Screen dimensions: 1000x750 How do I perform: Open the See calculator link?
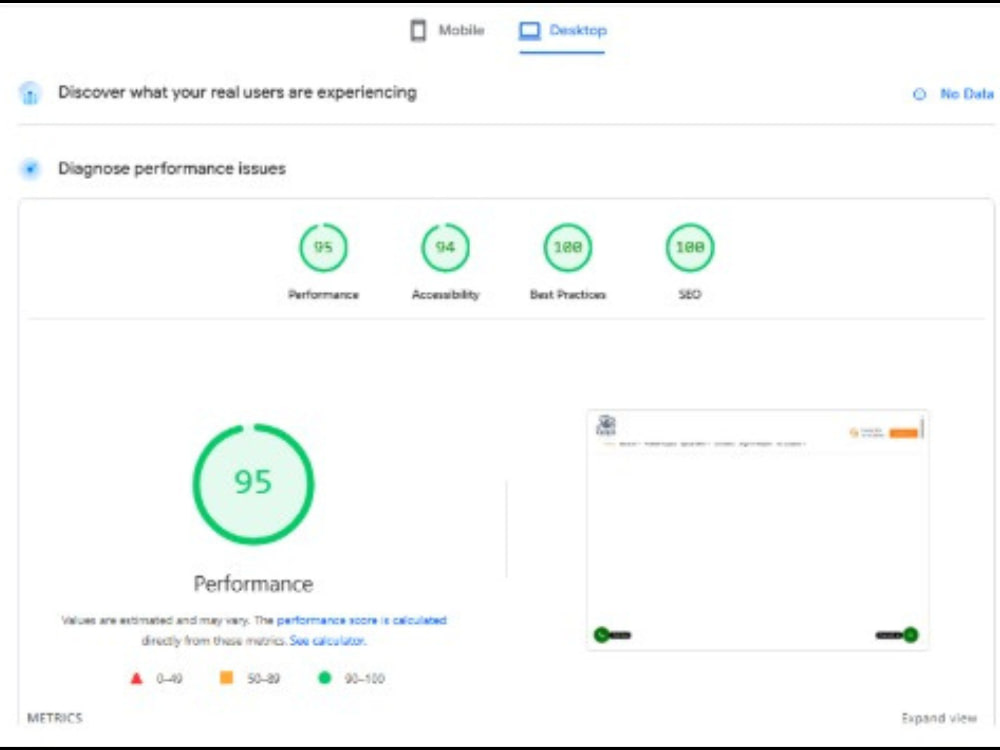coord(328,640)
